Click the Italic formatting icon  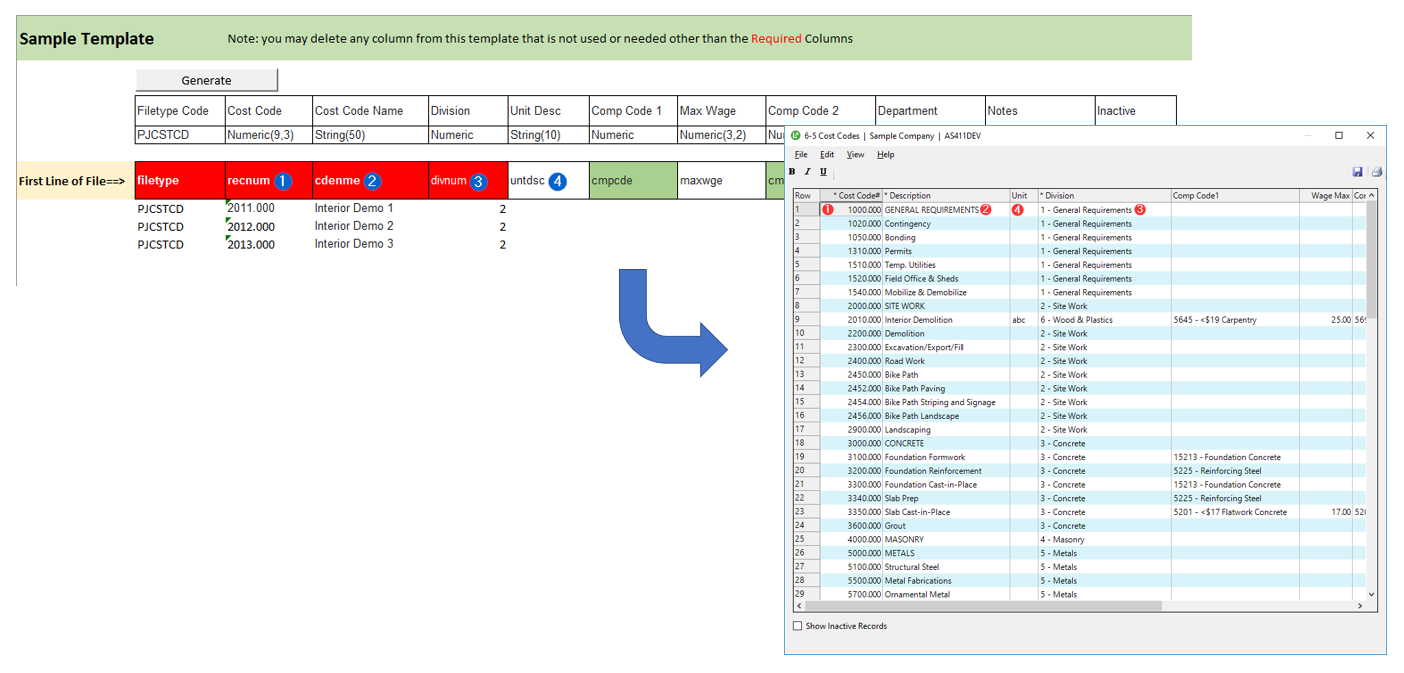(x=807, y=172)
